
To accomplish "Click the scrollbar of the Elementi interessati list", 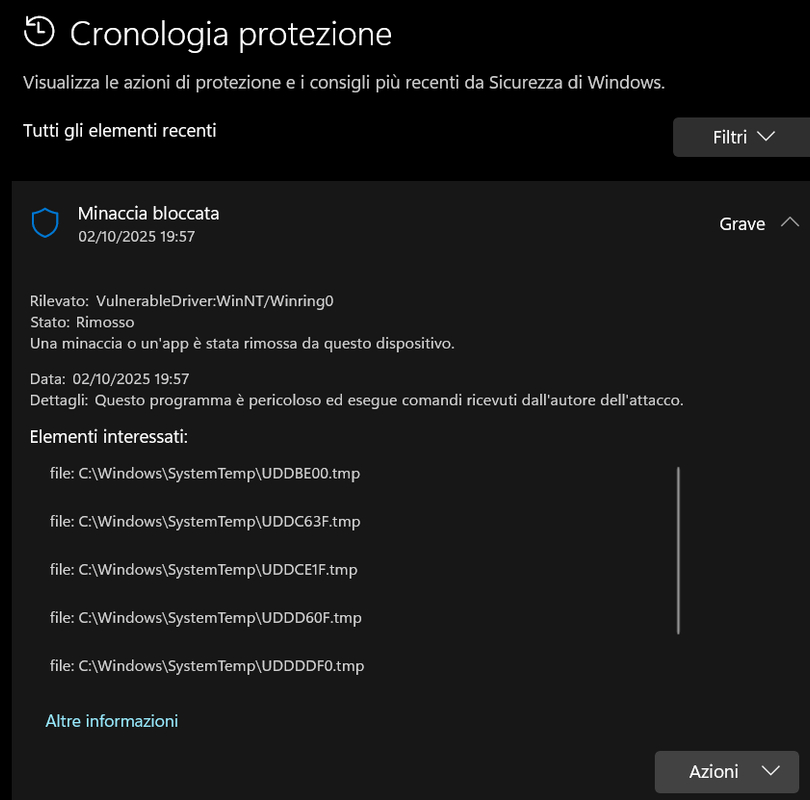I will coord(678,550).
